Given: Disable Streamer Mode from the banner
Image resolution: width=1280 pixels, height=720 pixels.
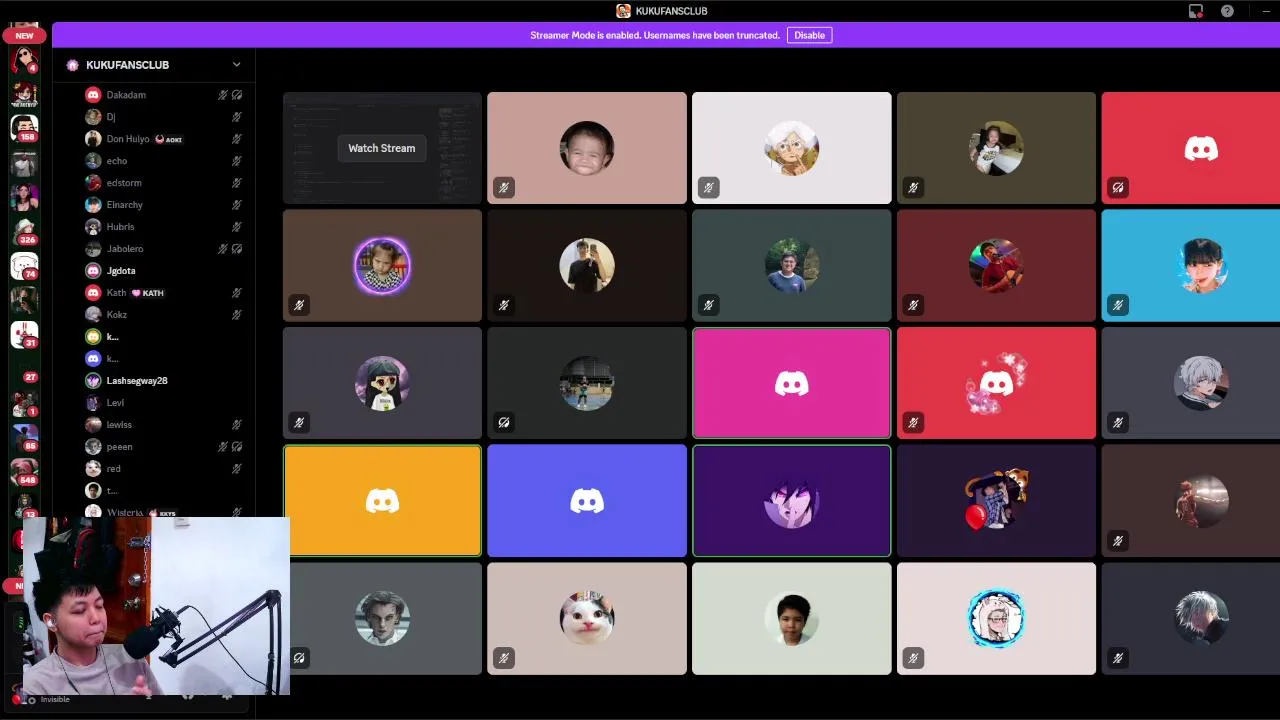Looking at the screenshot, I should pos(809,35).
